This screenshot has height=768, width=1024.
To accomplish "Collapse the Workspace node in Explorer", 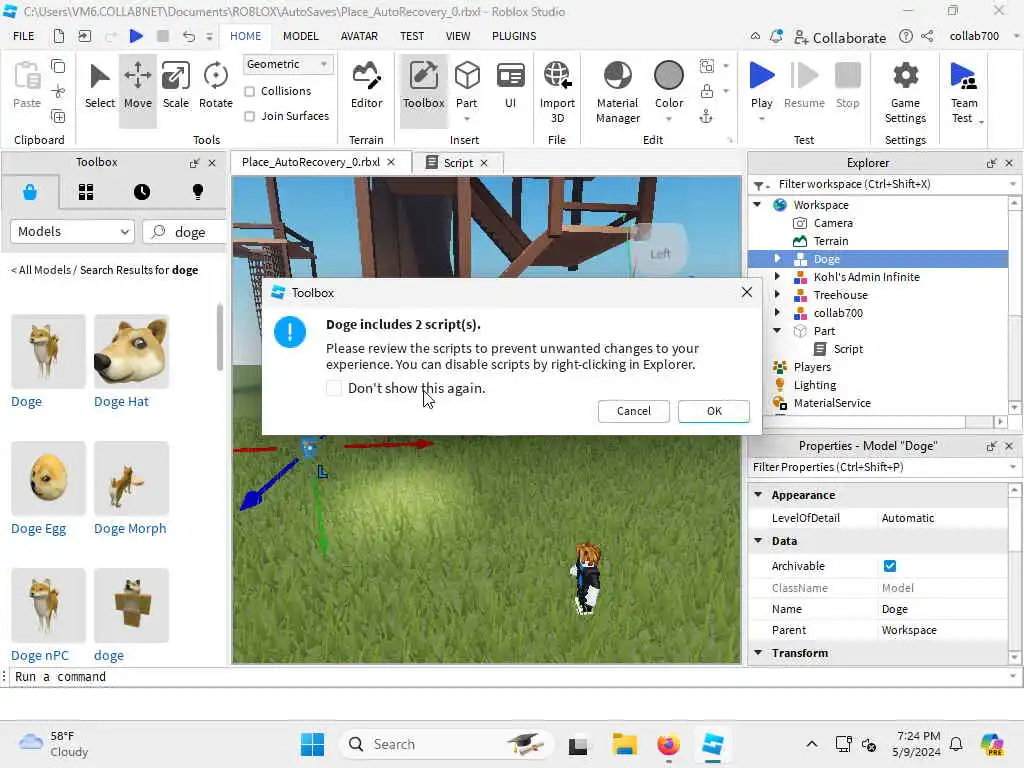I will (x=758, y=204).
